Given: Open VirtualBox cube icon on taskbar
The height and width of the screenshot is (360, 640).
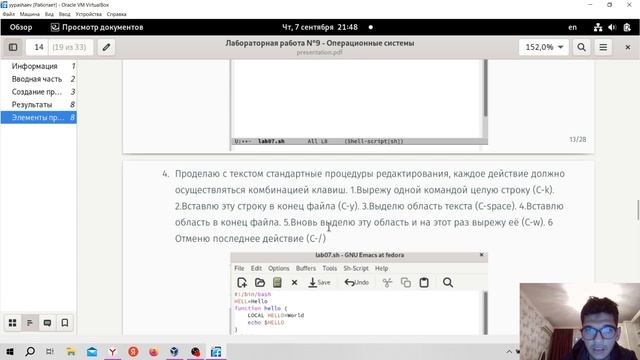Looking at the screenshot, I should click(x=174, y=351).
